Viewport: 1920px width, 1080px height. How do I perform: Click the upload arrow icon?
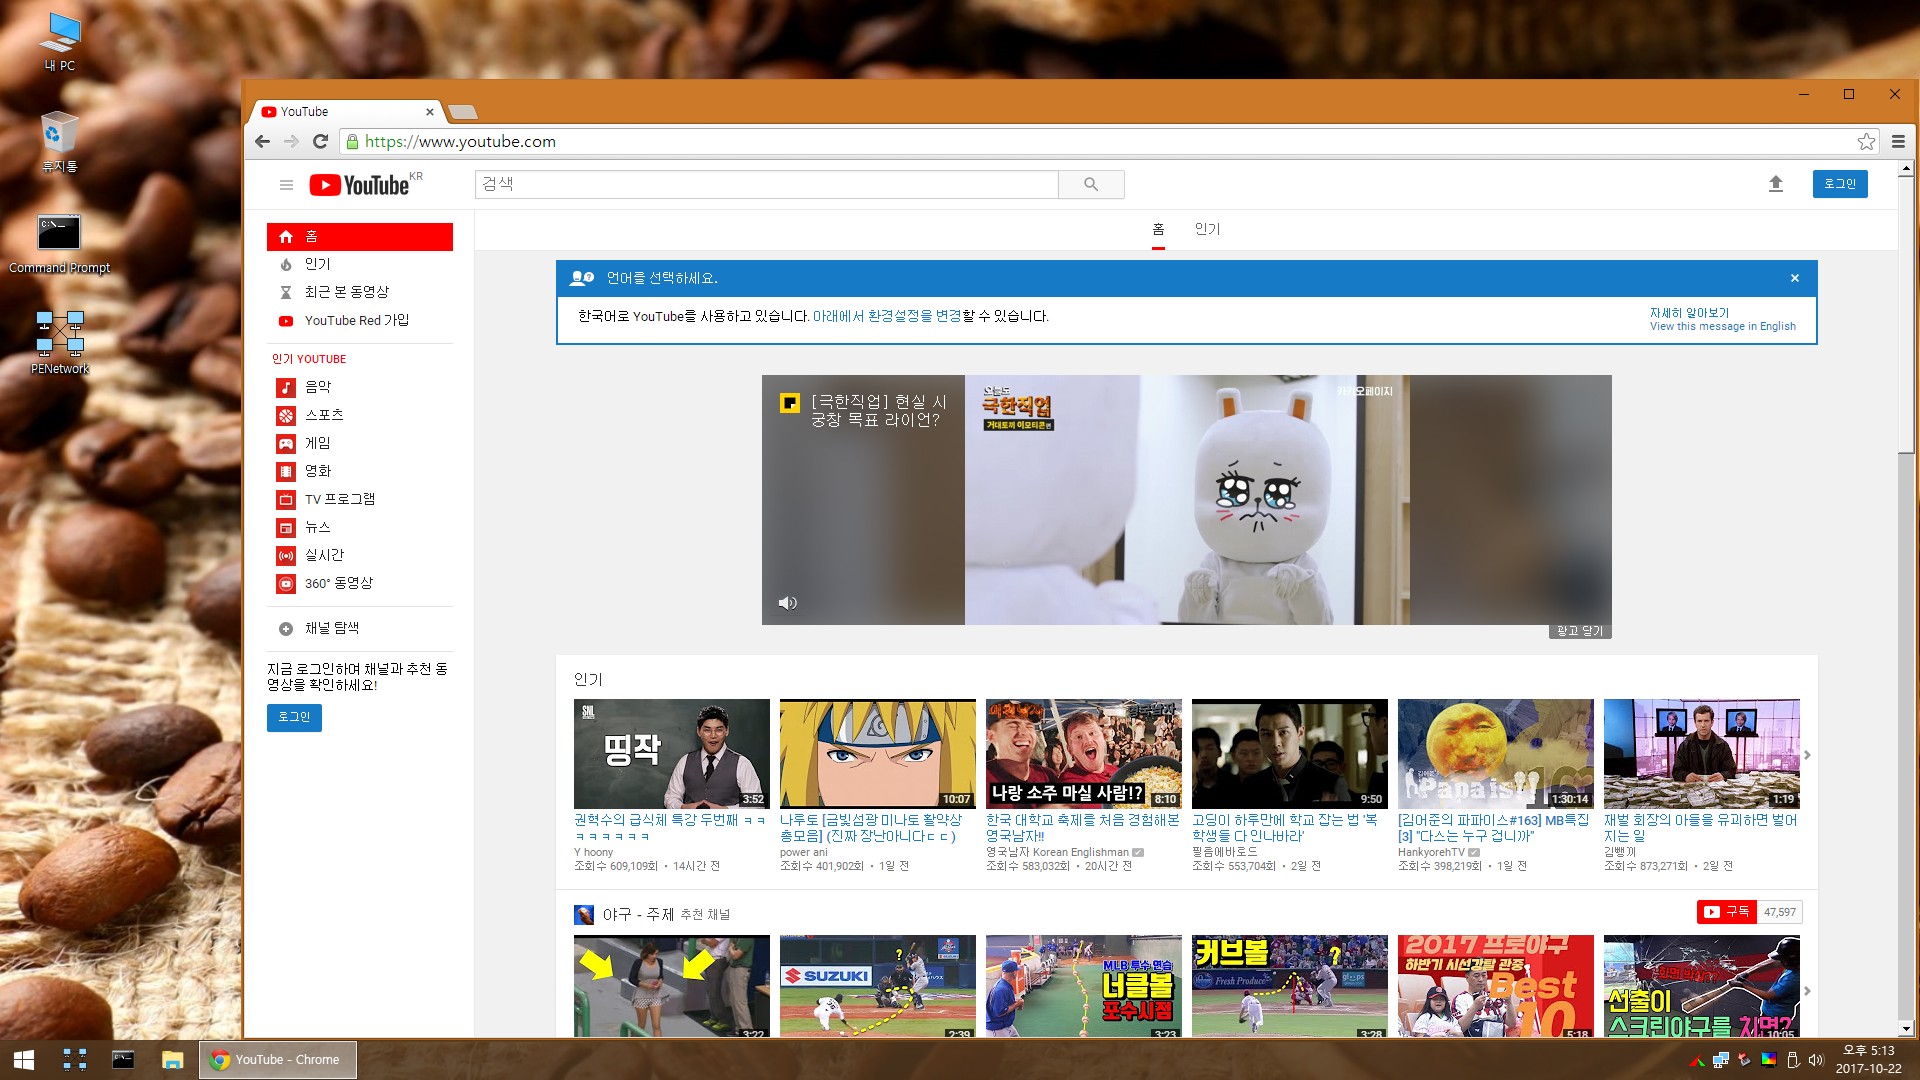tap(1776, 184)
